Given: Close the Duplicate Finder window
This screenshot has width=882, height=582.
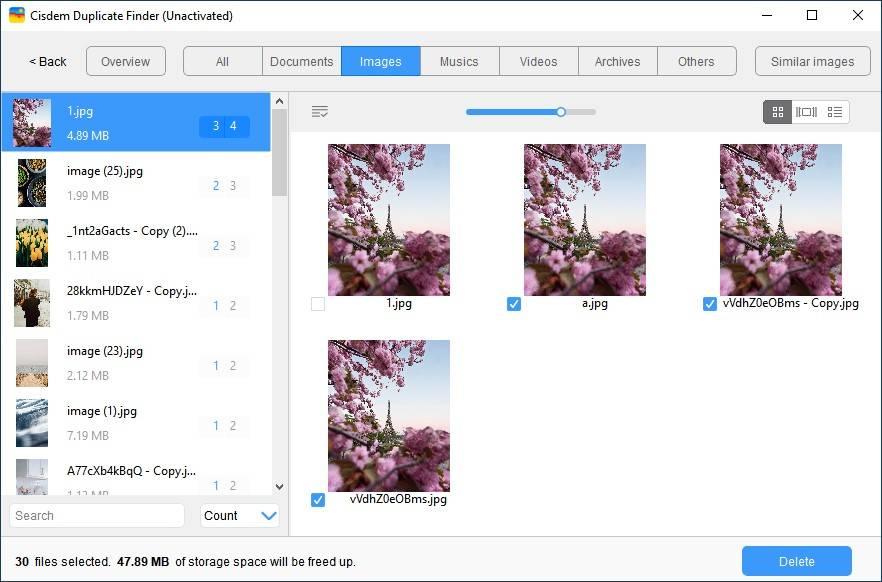Looking at the screenshot, I should 858,15.
